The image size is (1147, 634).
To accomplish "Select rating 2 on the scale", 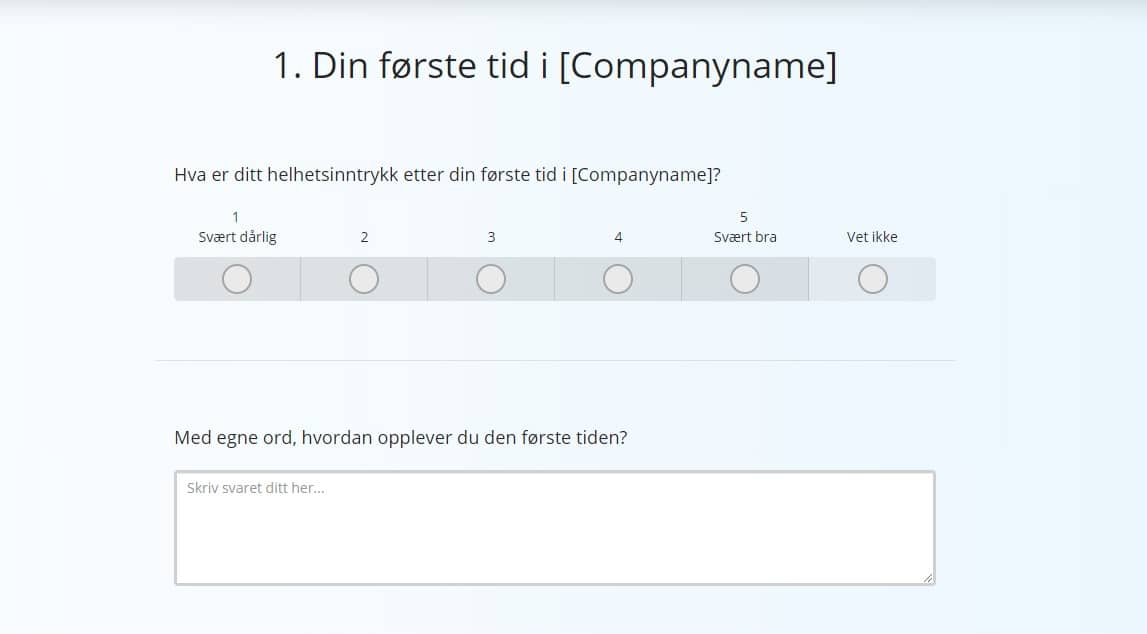I will click(x=363, y=279).
